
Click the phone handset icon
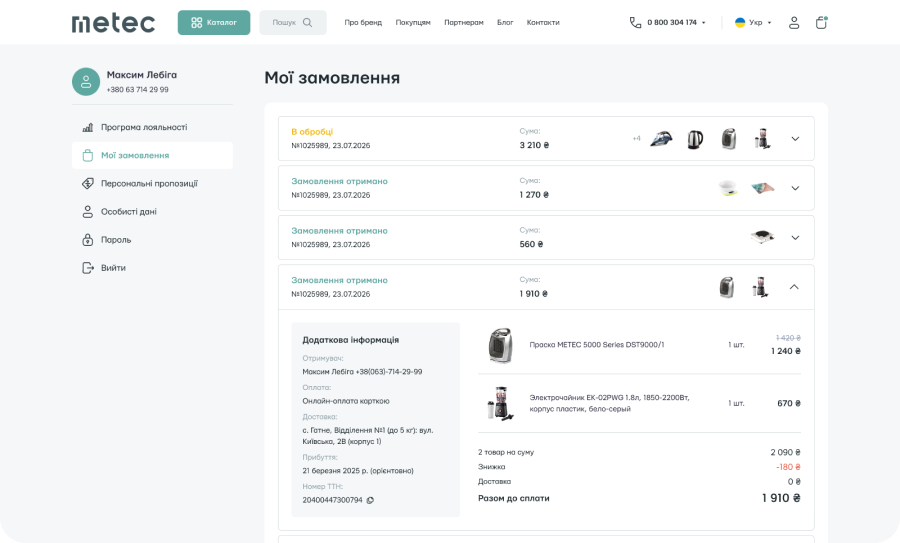tap(635, 22)
